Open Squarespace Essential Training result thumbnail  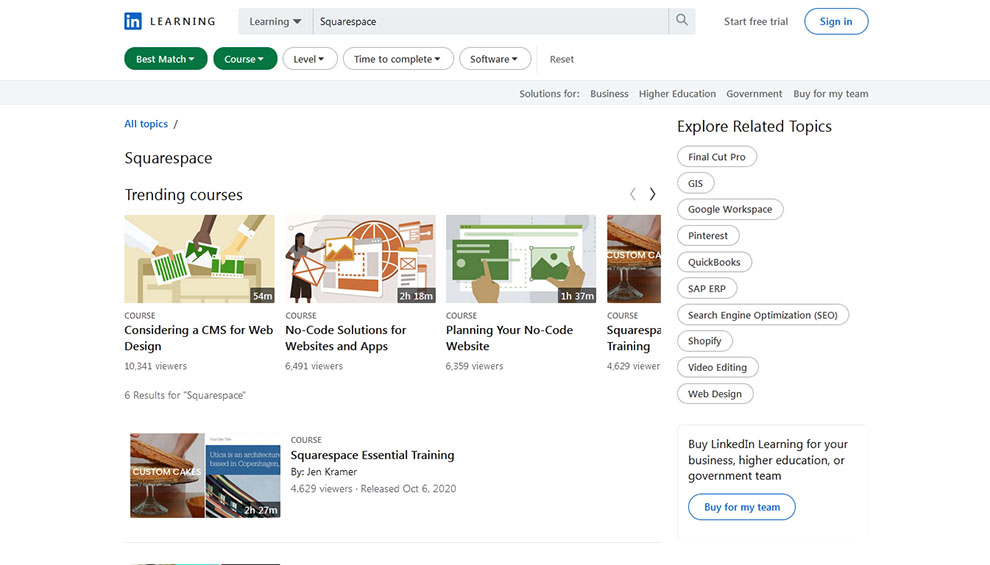coord(205,475)
